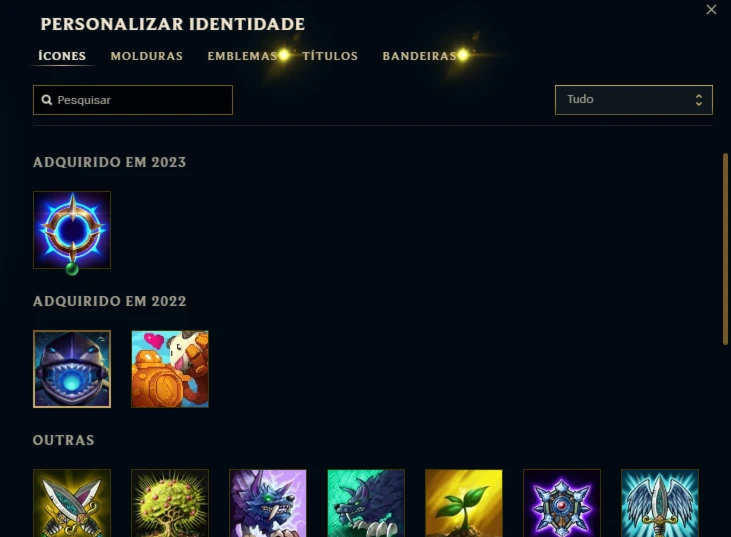This screenshot has width=731, height=537.
Task: Switch to the Bandeiras tab
Action: [419, 56]
